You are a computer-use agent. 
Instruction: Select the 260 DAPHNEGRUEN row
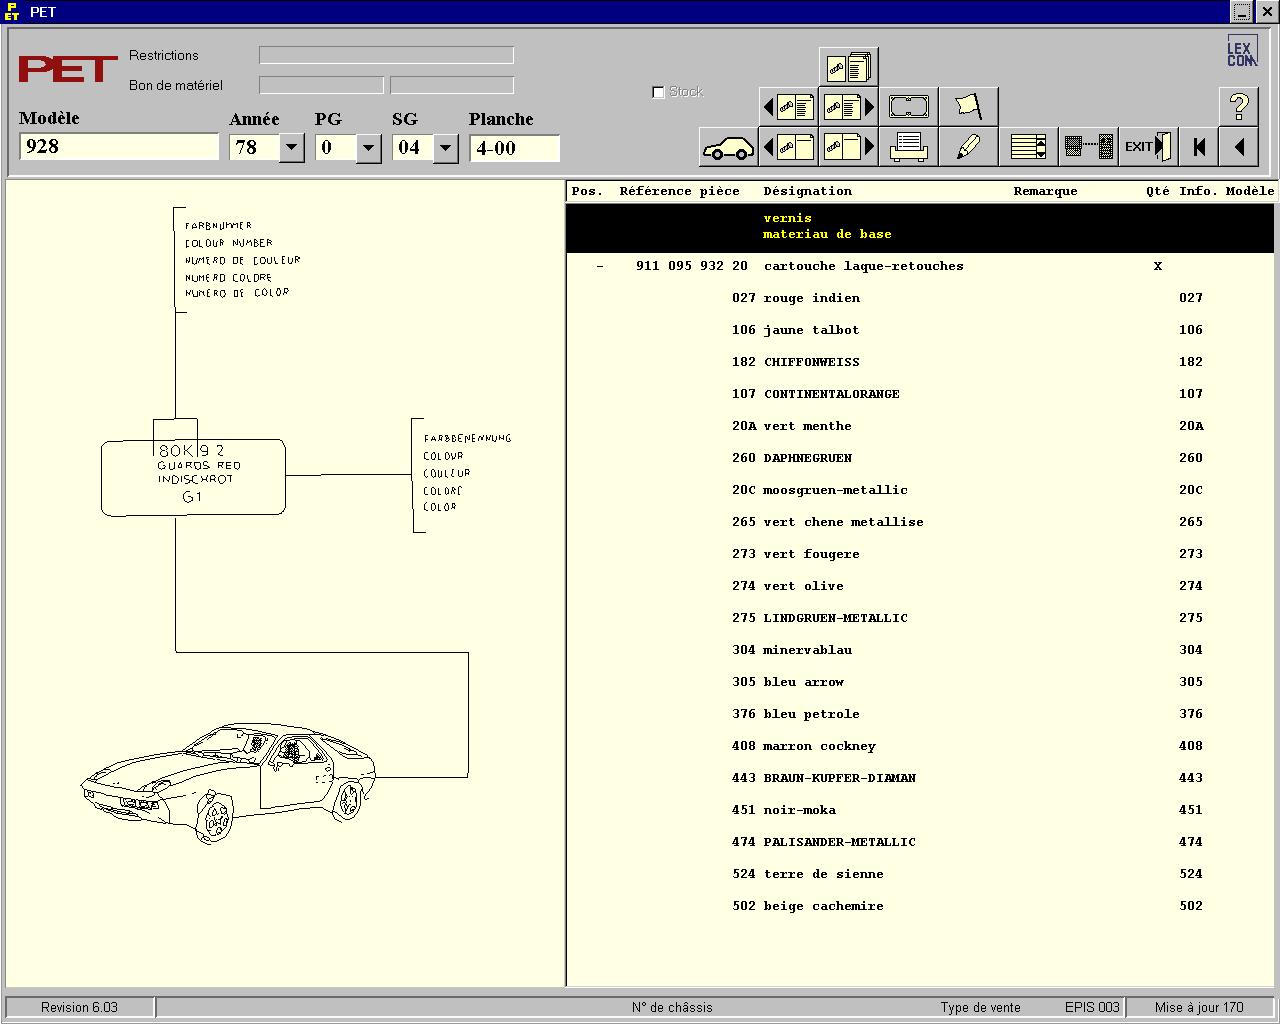(x=920, y=458)
